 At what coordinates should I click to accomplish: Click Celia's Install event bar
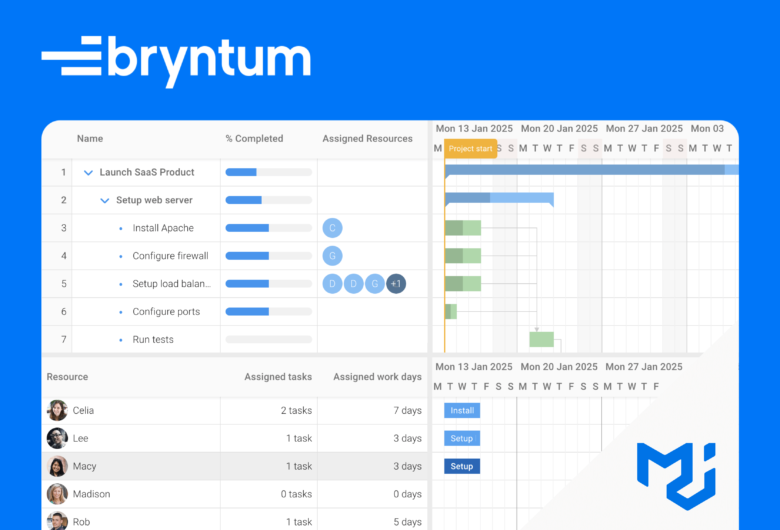[x=462, y=411]
